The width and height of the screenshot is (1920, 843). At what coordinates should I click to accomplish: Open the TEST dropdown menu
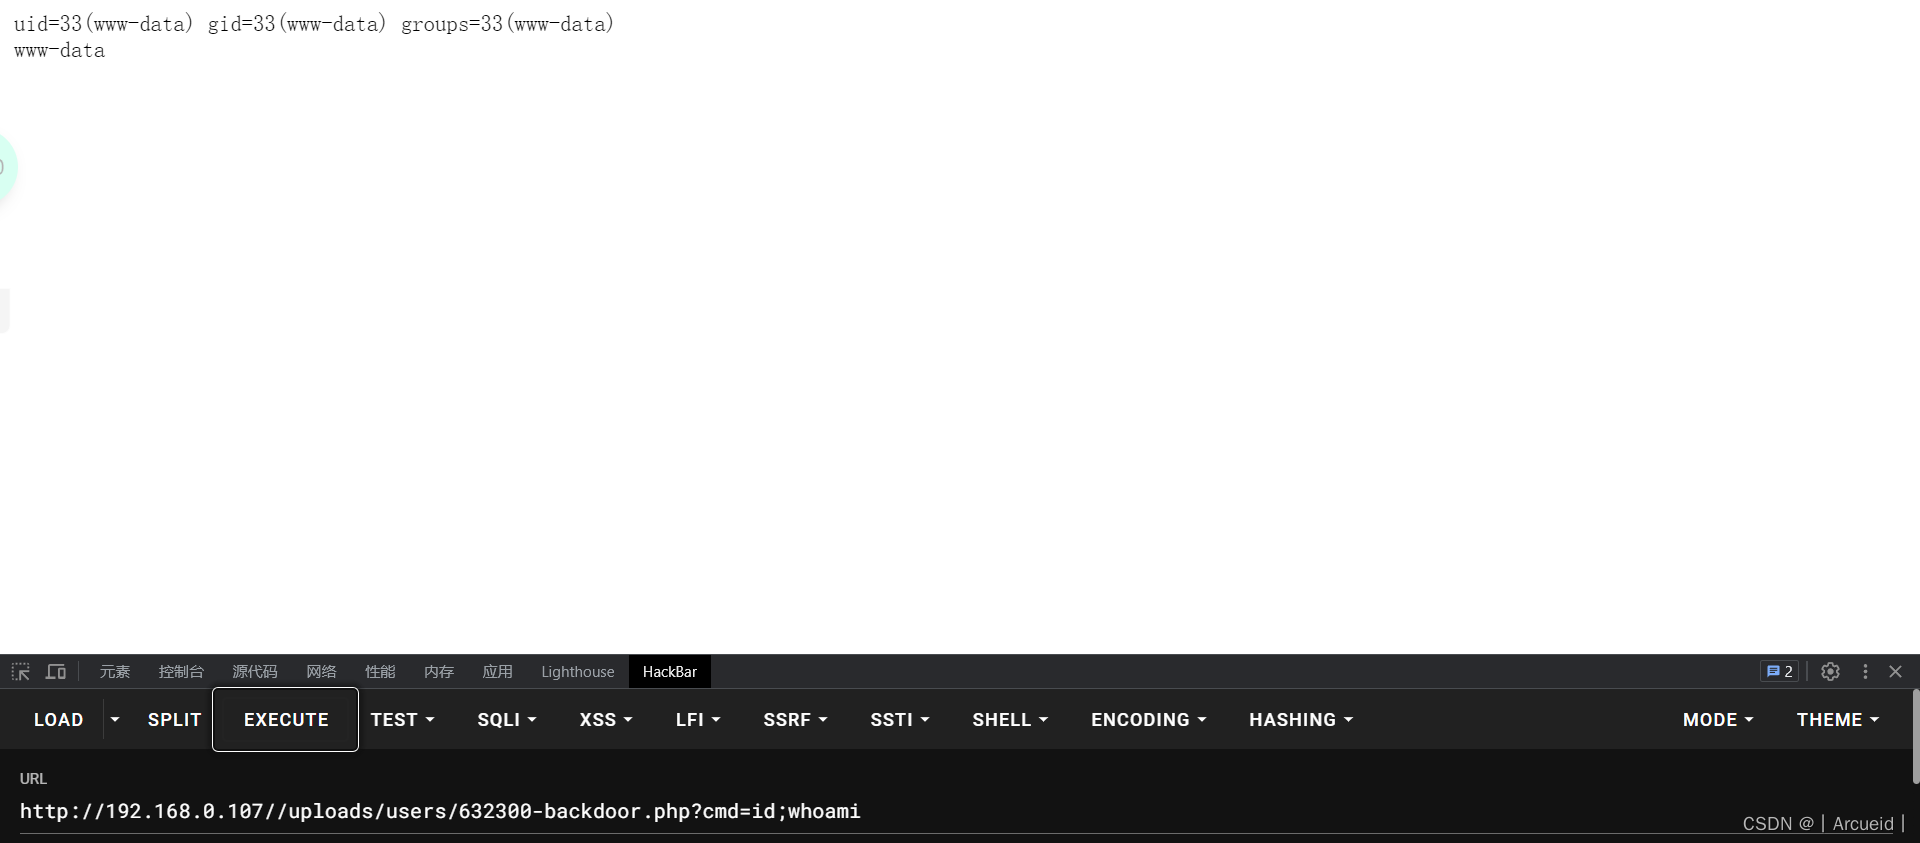coord(402,720)
